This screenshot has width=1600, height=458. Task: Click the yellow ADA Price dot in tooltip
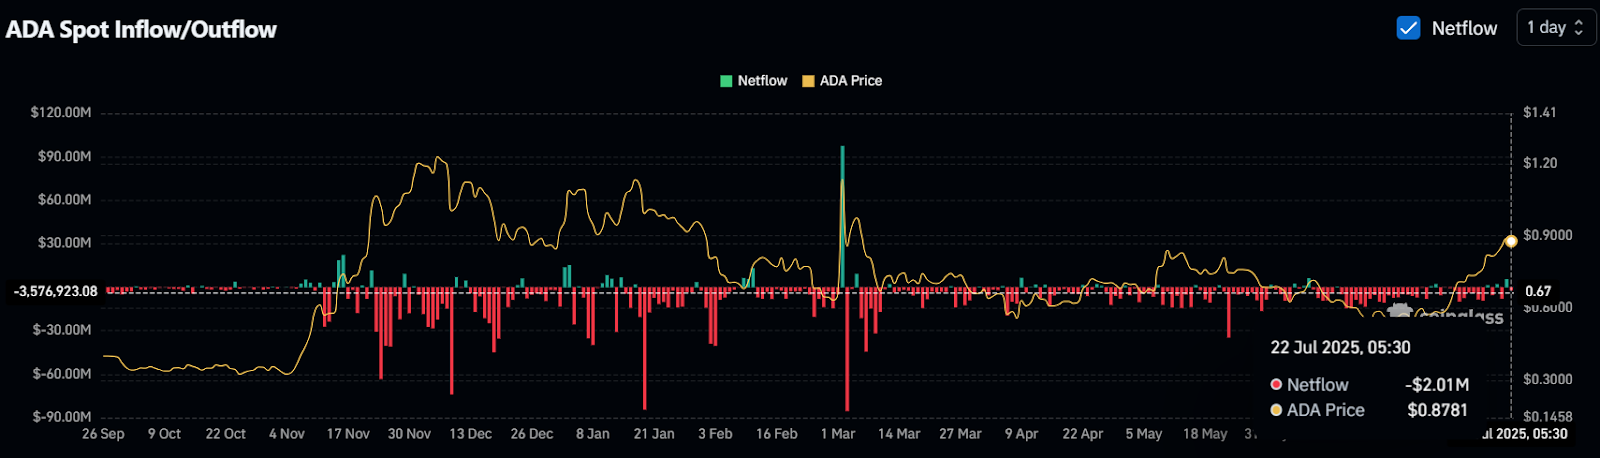tap(1276, 410)
